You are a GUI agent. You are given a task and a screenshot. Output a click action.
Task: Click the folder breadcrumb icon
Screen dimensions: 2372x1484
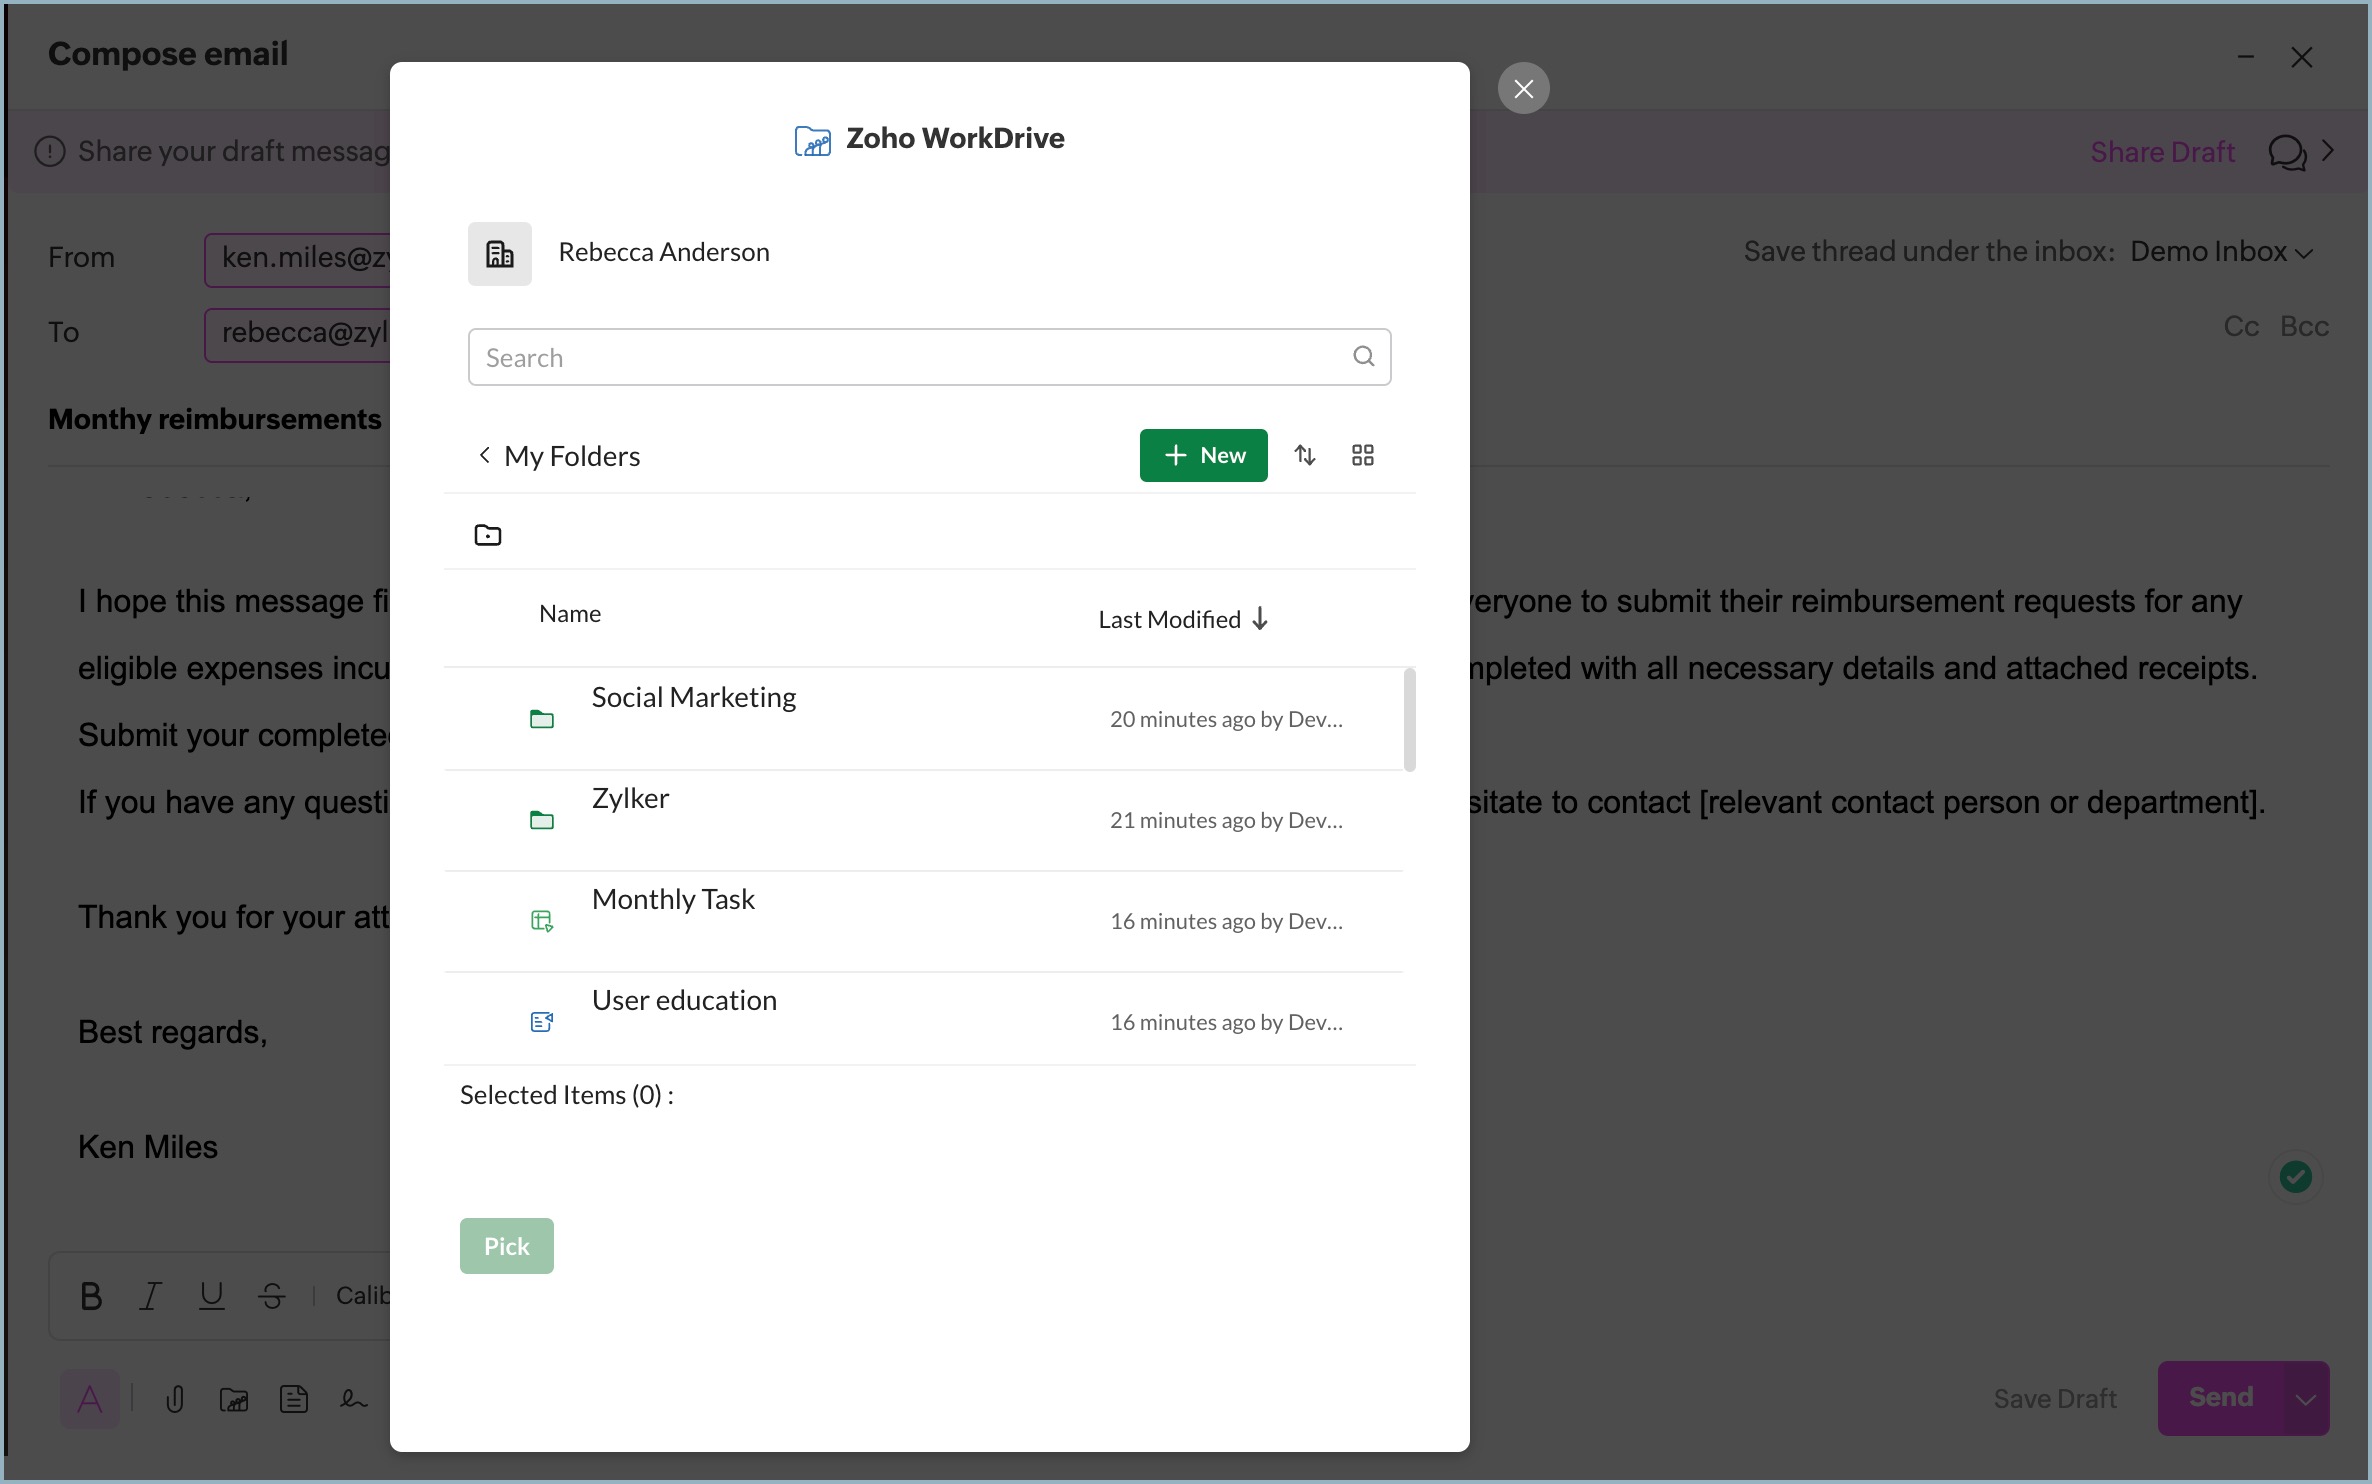pyautogui.click(x=487, y=535)
